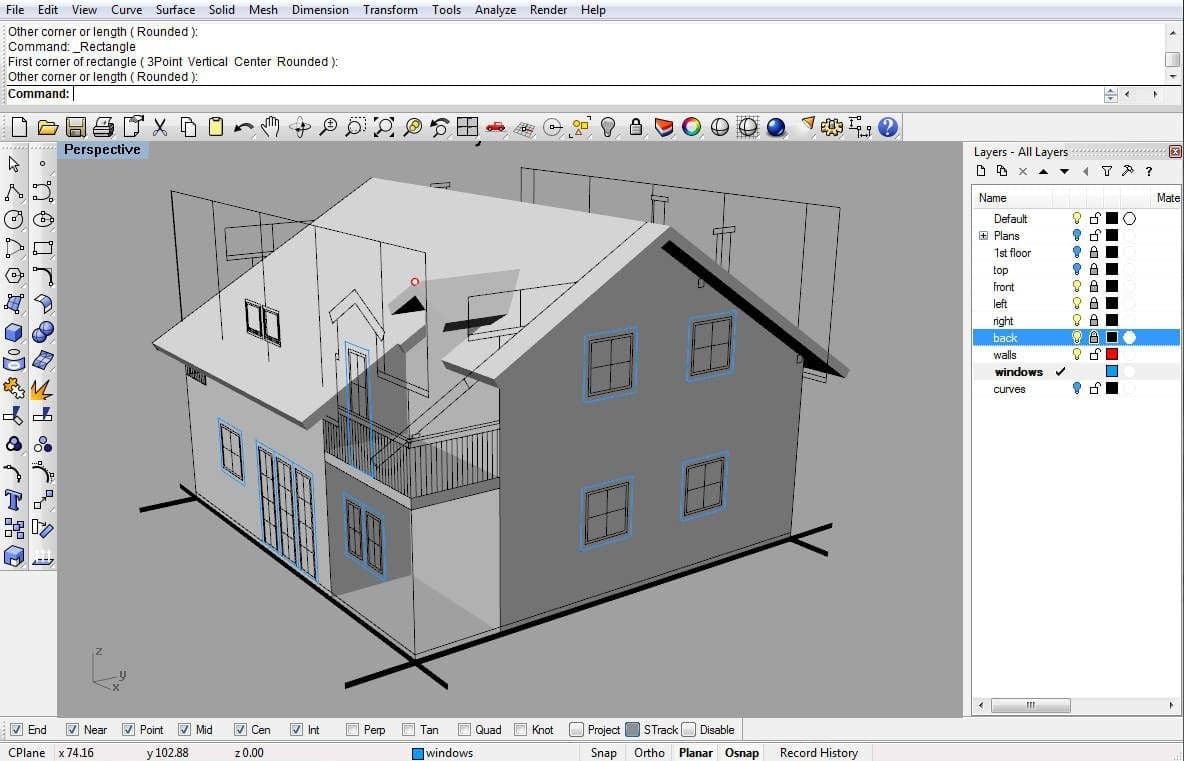Select the Pan view hand tool
The height and width of the screenshot is (761, 1184).
coord(270,127)
